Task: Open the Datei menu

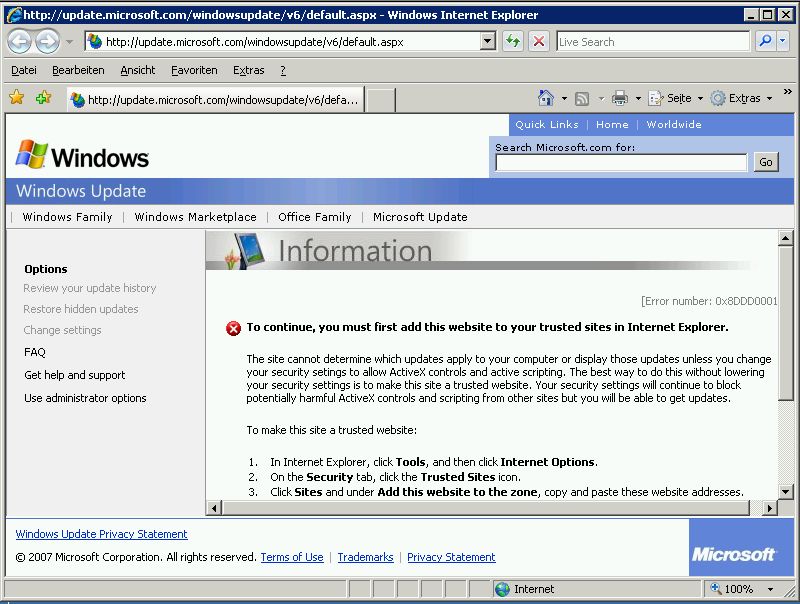Action: (24, 70)
